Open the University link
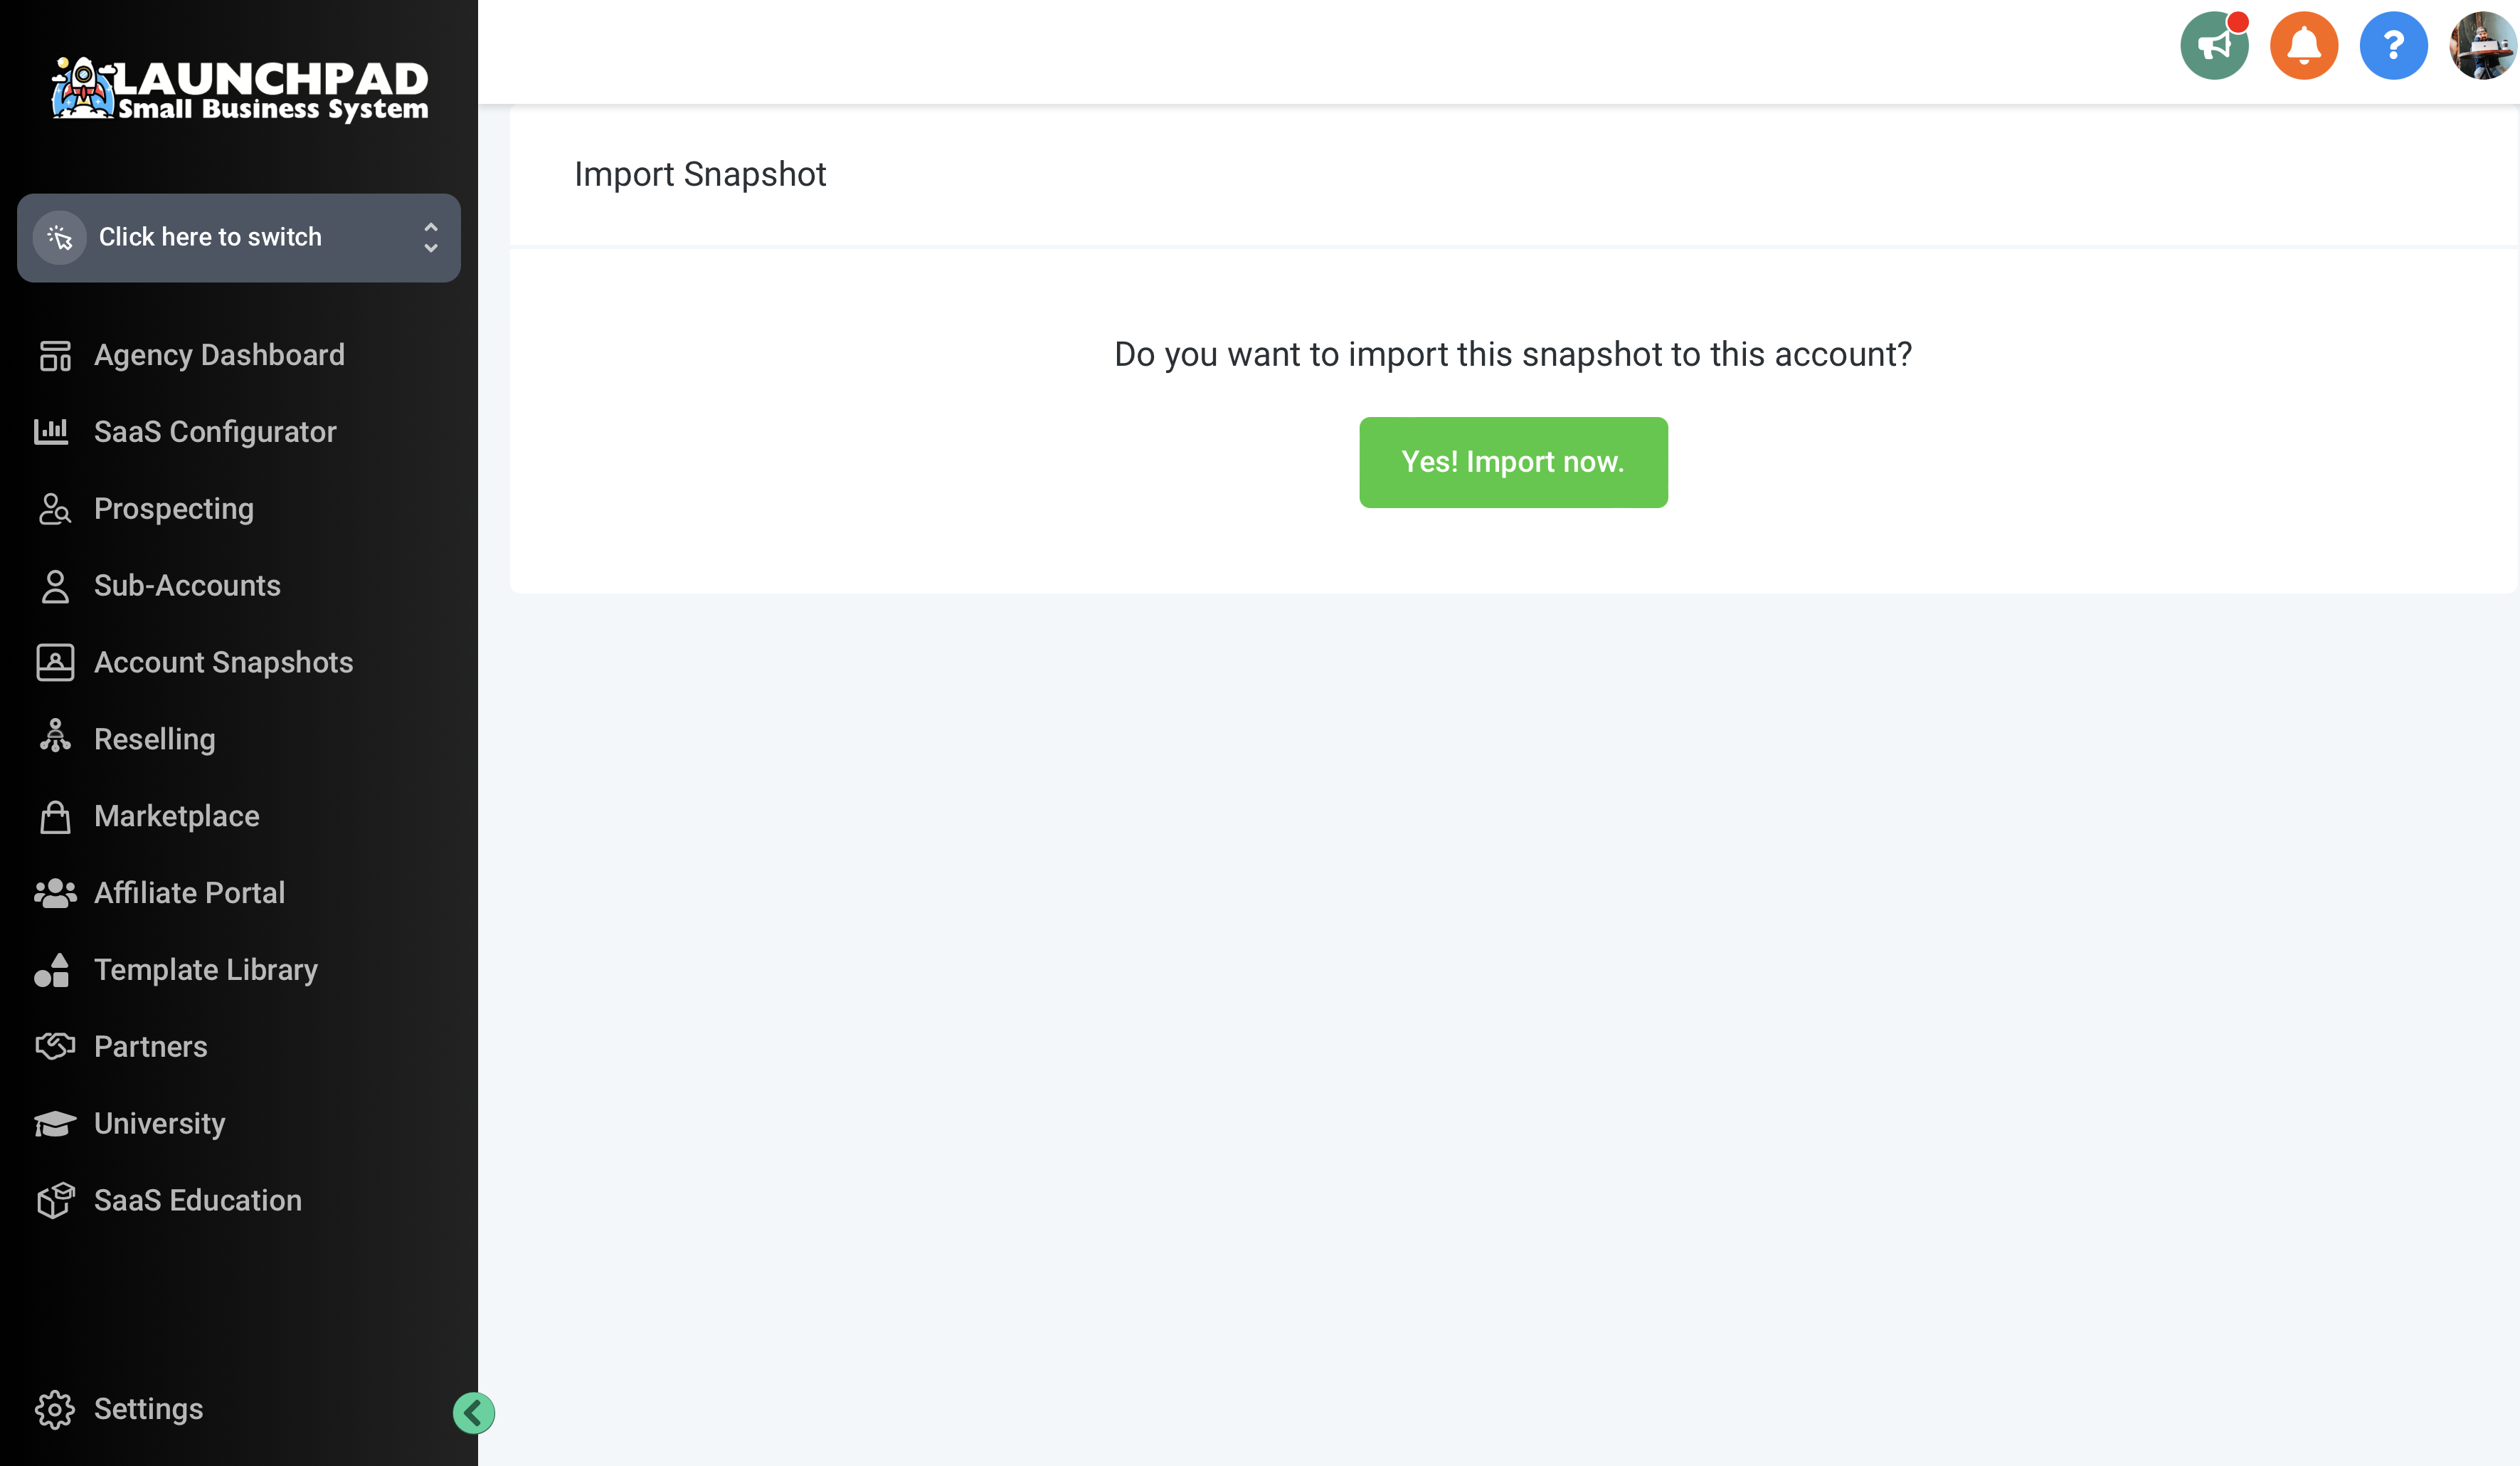Image resolution: width=2520 pixels, height=1466 pixels. point(159,1124)
